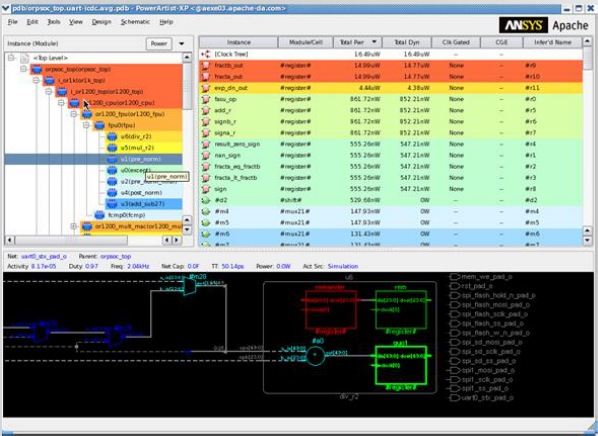Open the View menu
598x436 pixels.
76,22
